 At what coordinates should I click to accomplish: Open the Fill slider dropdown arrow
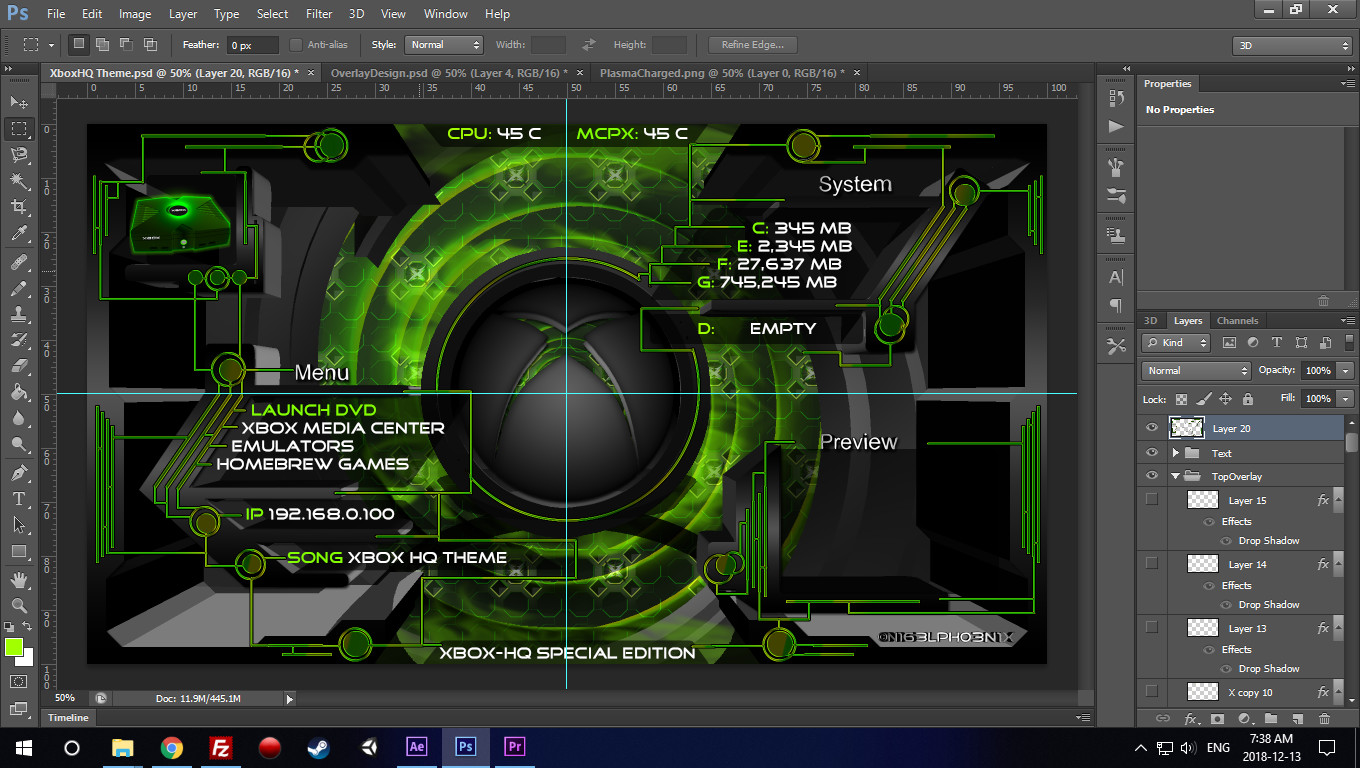[1345, 398]
